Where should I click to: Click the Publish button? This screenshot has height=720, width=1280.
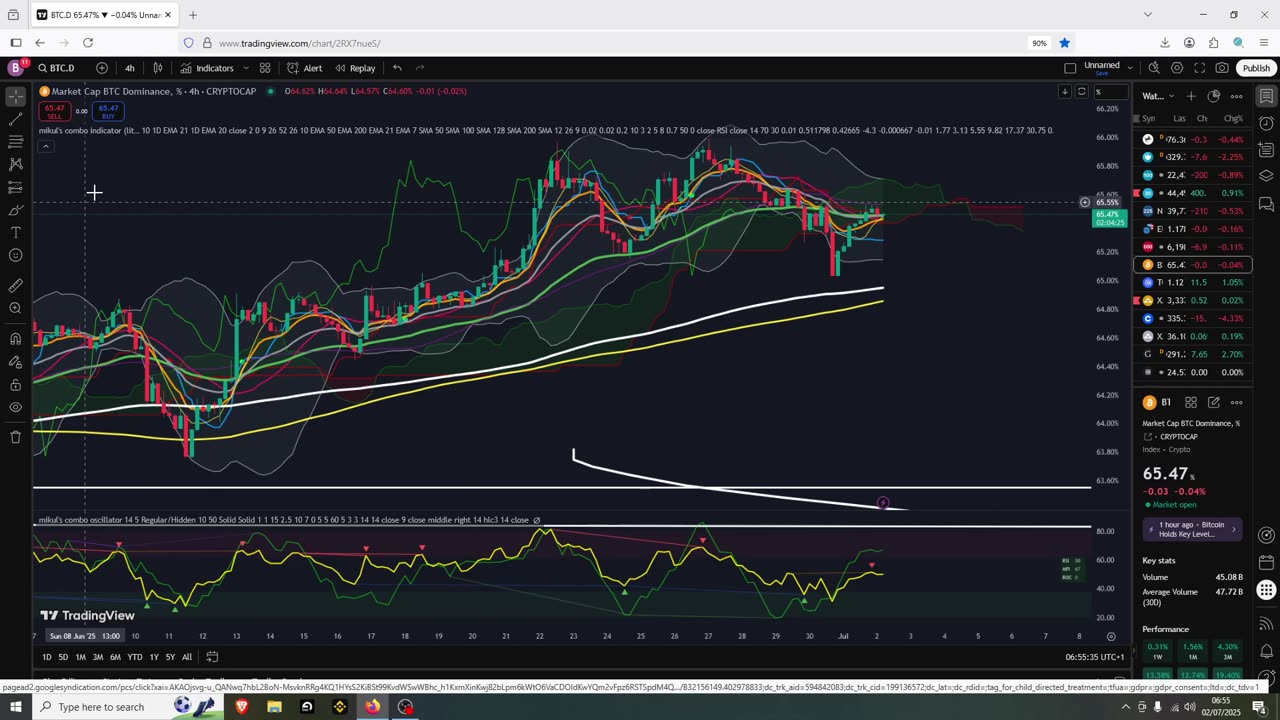click(x=1256, y=68)
